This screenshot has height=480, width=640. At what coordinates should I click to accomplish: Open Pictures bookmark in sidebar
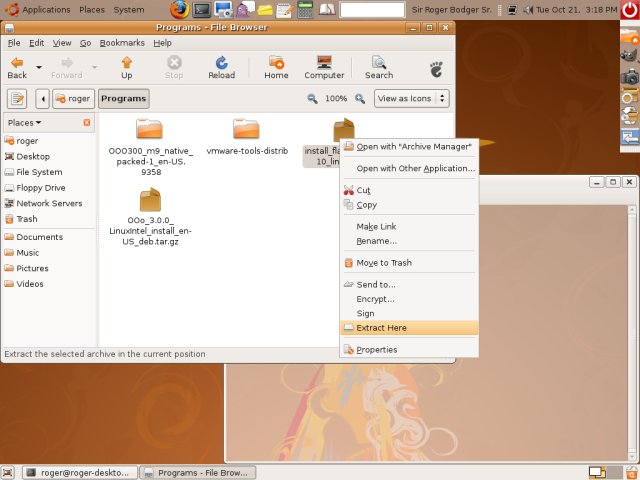tap(49, 268)
